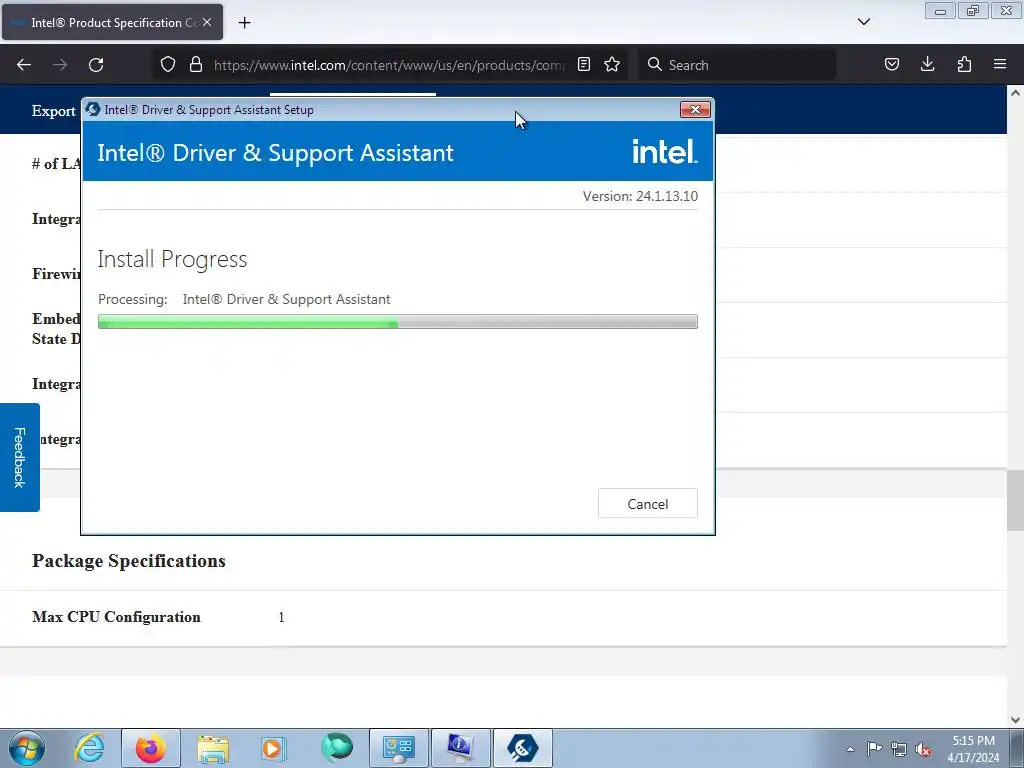Expand the list all tabs dropdown arrow
This screenshot has width=1024, height=768.
pos(863,22)
